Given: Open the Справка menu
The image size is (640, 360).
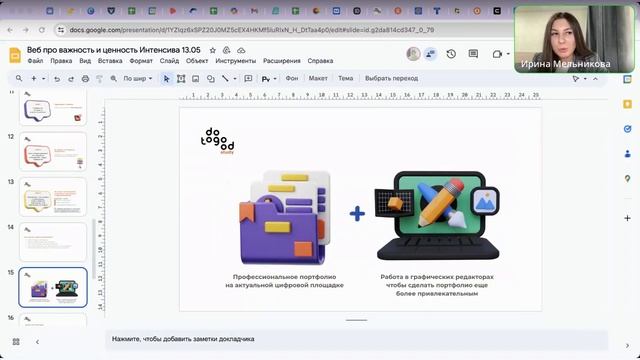Looking at the screenshot, I should pos(320,61).
